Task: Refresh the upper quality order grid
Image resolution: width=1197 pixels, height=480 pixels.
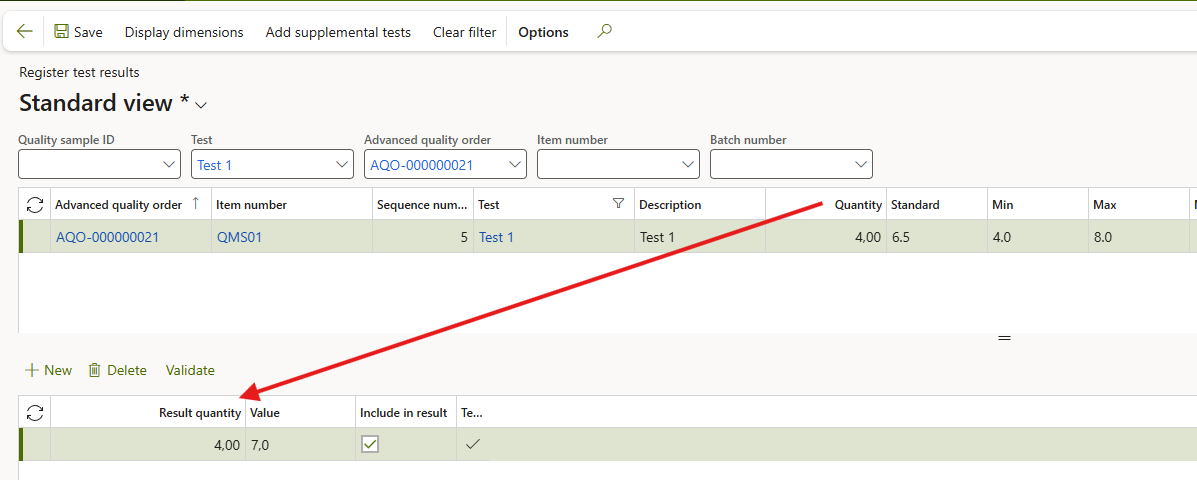Action: point(35,205)
